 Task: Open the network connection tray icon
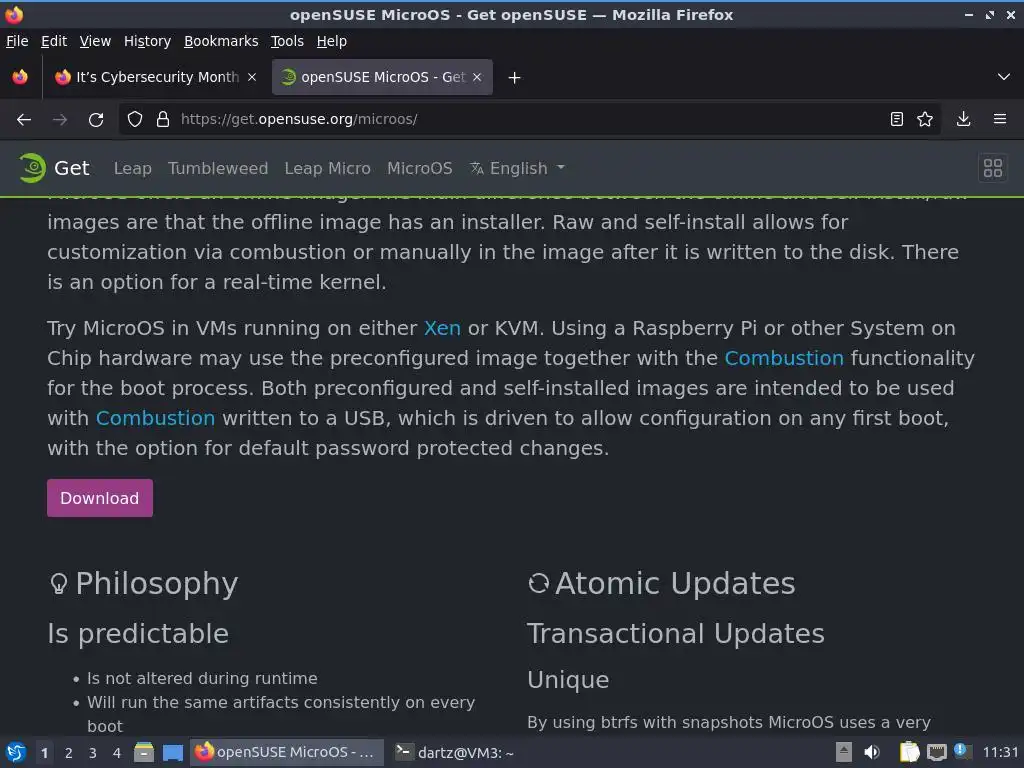pyautogui.click(x=936, y=753)
